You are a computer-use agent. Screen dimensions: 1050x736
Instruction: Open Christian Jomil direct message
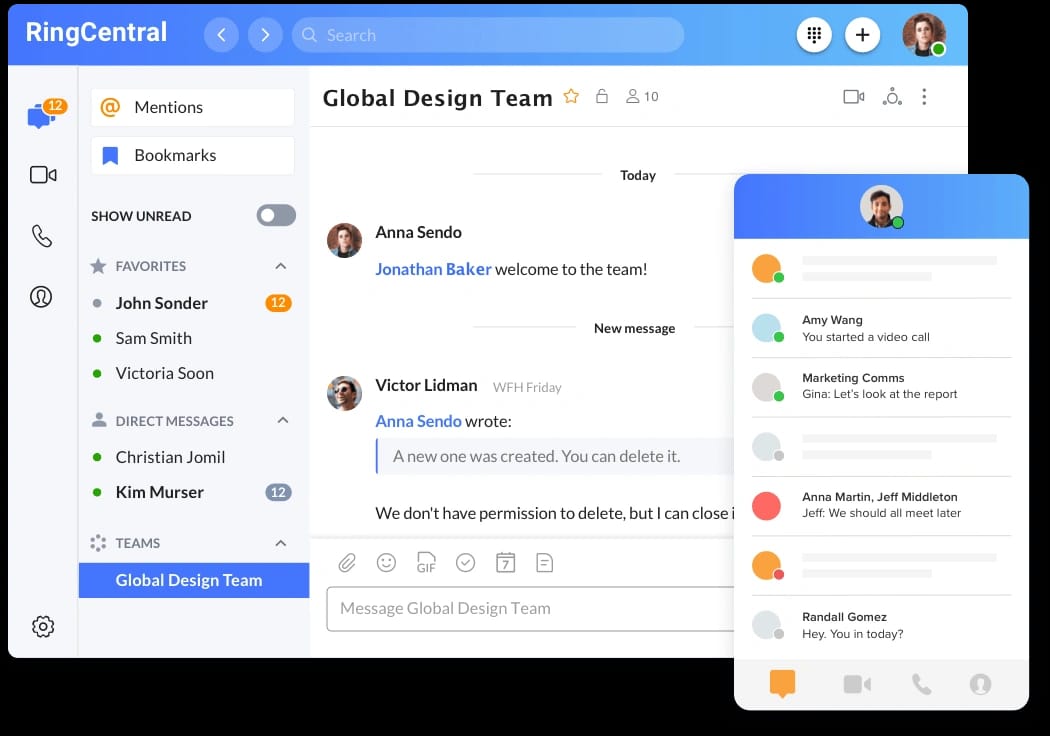pos(193,457)
